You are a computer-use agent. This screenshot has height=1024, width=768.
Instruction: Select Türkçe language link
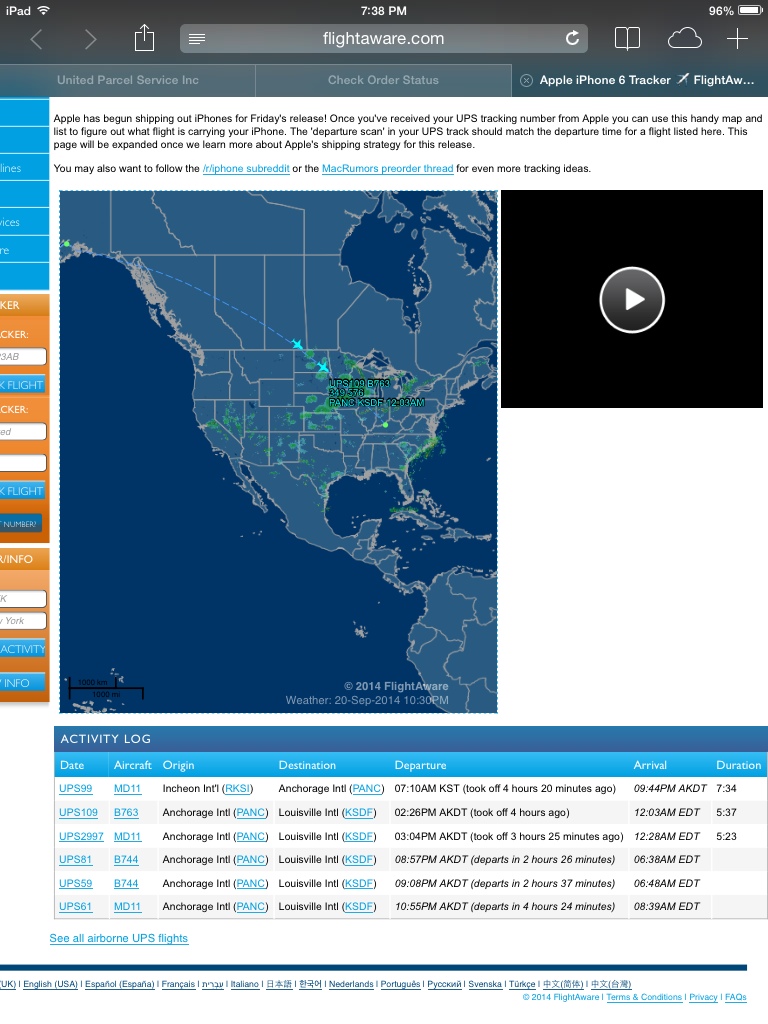(x=522, y=984)
